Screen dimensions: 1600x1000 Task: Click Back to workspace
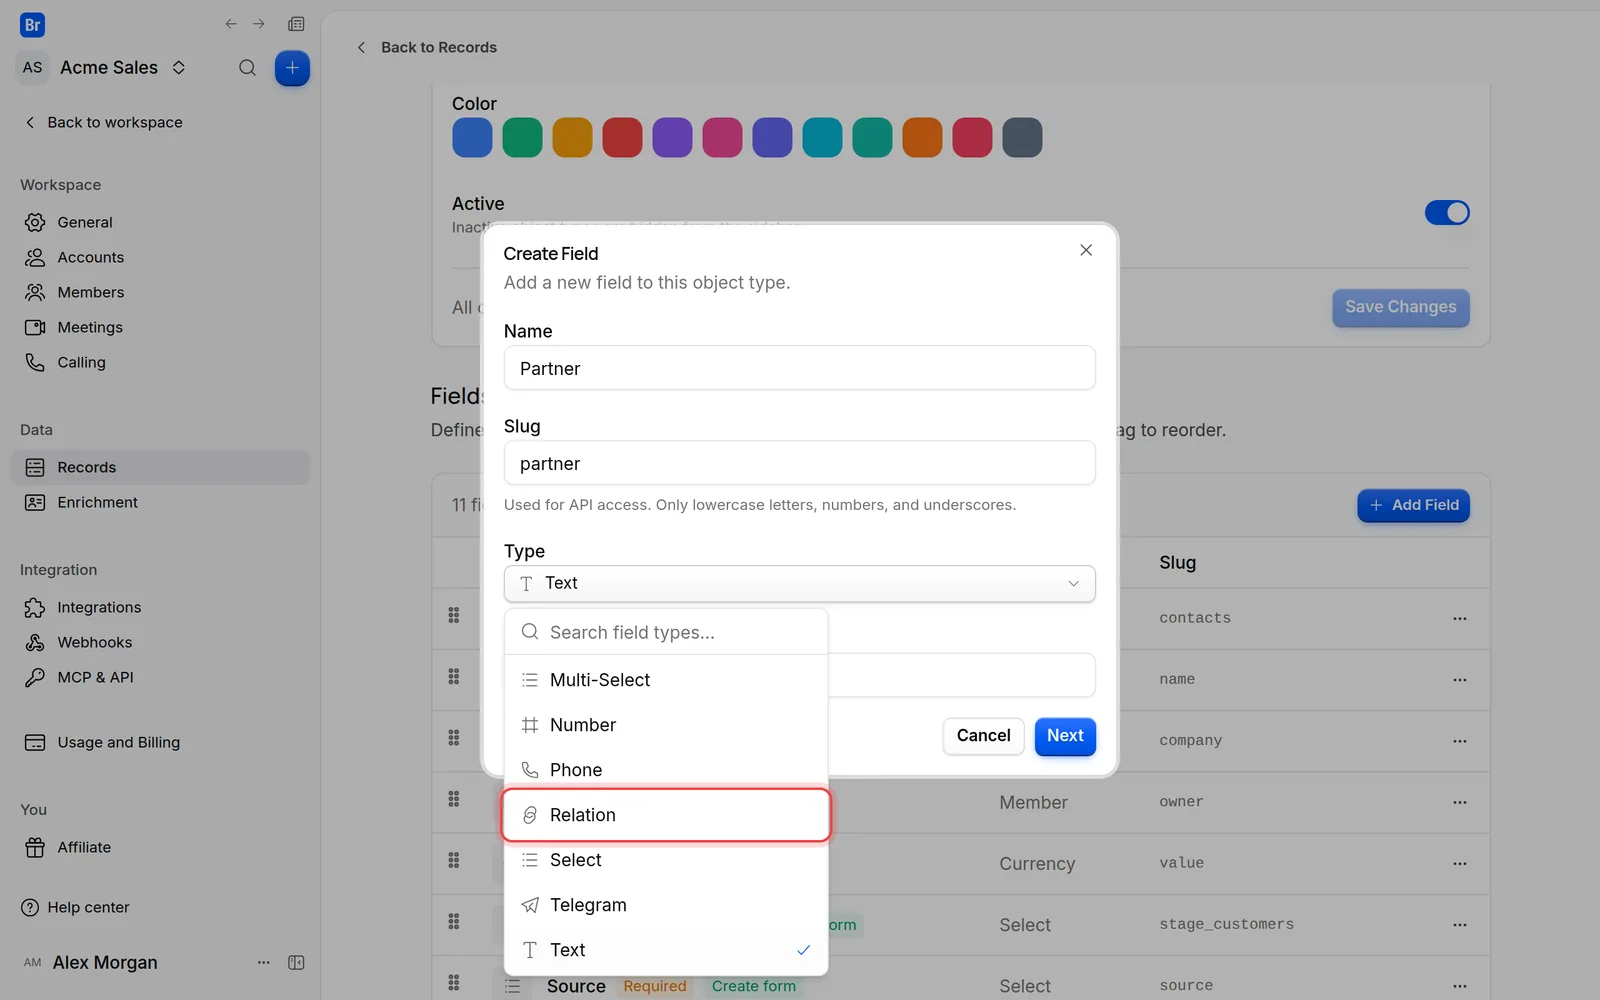(103, 122)
